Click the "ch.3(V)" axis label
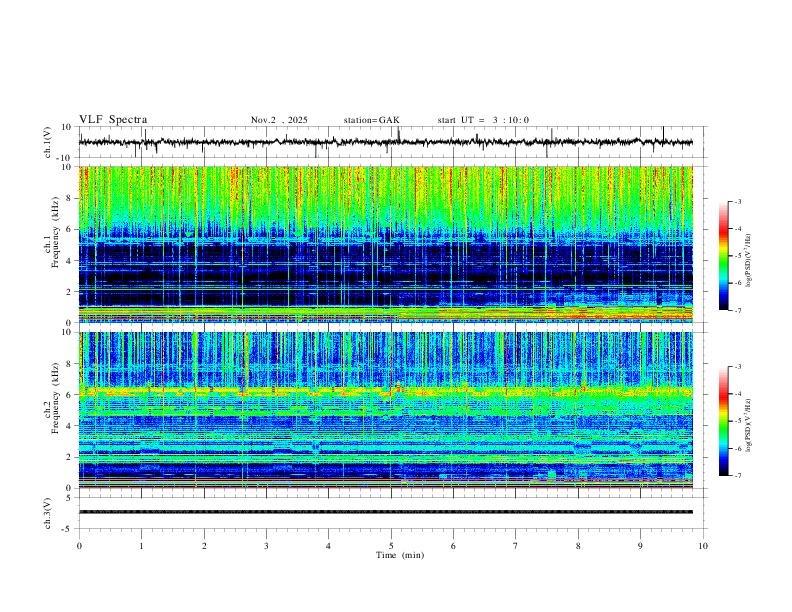The width and height of the screenshot is (792, 612). [48, 513]
